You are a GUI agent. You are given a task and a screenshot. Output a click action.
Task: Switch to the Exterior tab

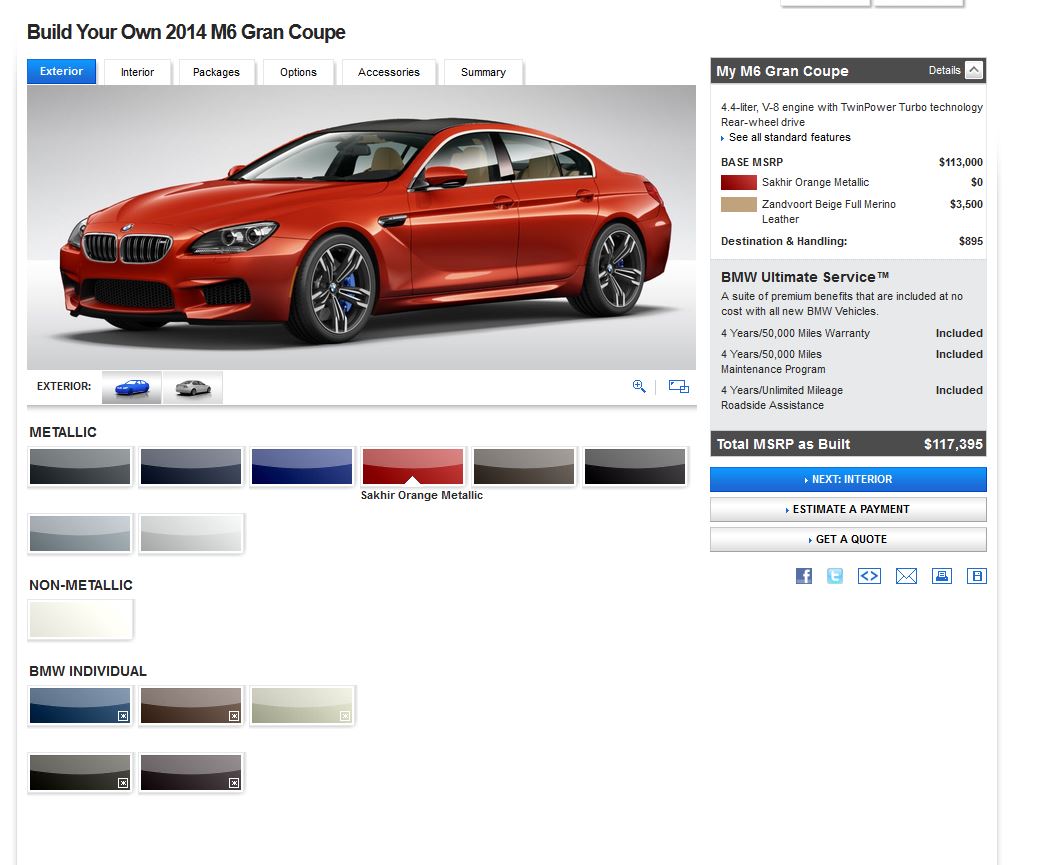pyautogui.click(x=61, y=71)
